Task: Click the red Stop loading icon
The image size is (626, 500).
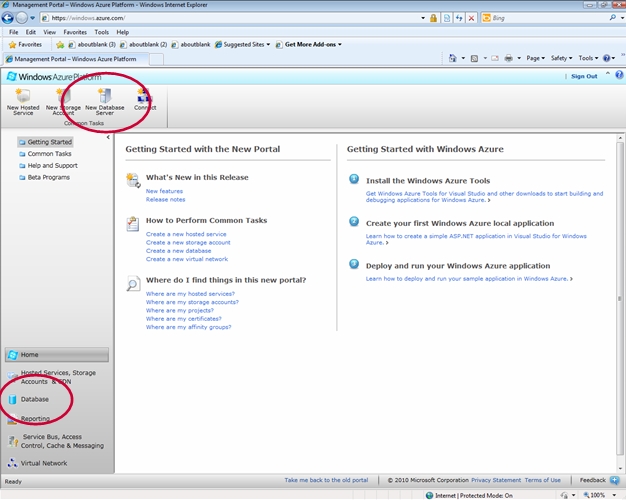Action: click(471, 18)
